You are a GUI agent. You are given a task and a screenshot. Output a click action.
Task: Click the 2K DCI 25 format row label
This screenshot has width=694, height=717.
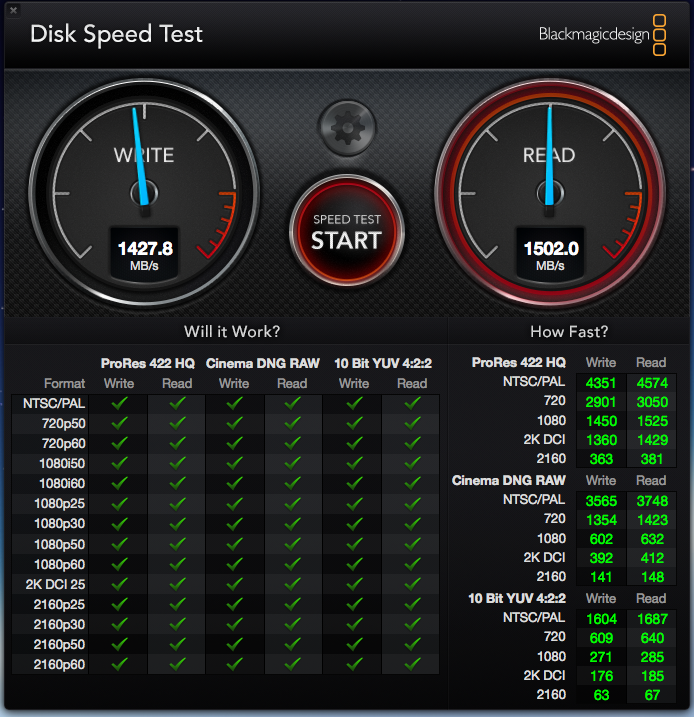55,584
